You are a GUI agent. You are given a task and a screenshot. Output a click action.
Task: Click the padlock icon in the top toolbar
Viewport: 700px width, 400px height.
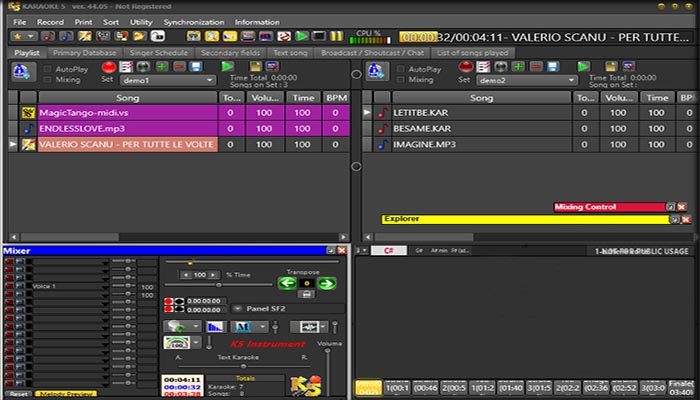coord(158,36)
